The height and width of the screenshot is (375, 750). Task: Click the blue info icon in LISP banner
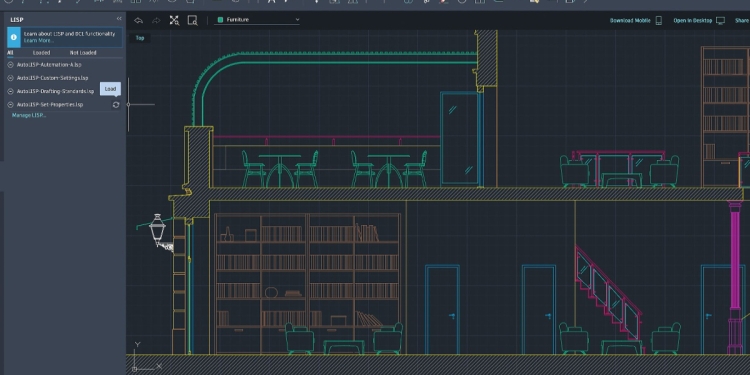tap(14, 37)
